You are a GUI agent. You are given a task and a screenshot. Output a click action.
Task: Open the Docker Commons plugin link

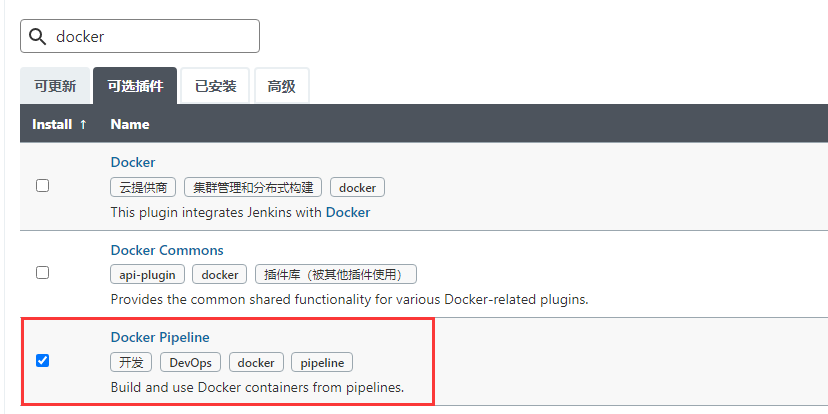pyautogui.click(x=167, y=250)
